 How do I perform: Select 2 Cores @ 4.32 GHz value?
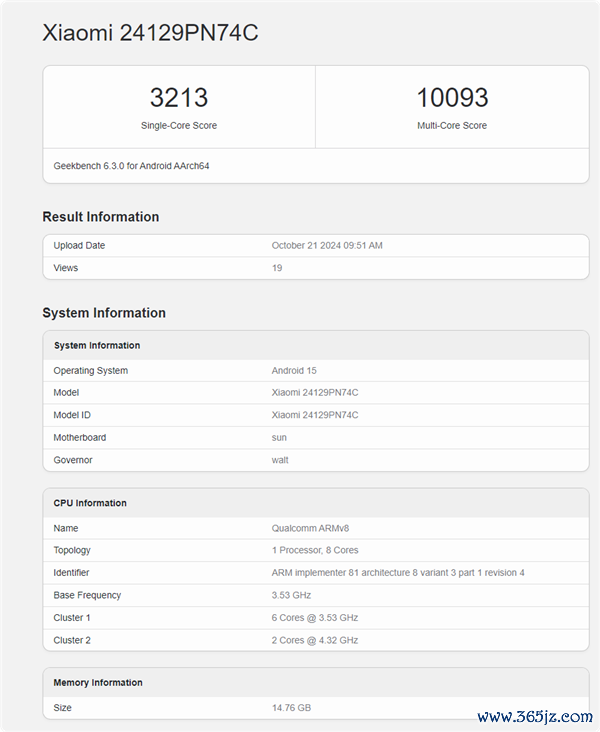pos(315,640)
